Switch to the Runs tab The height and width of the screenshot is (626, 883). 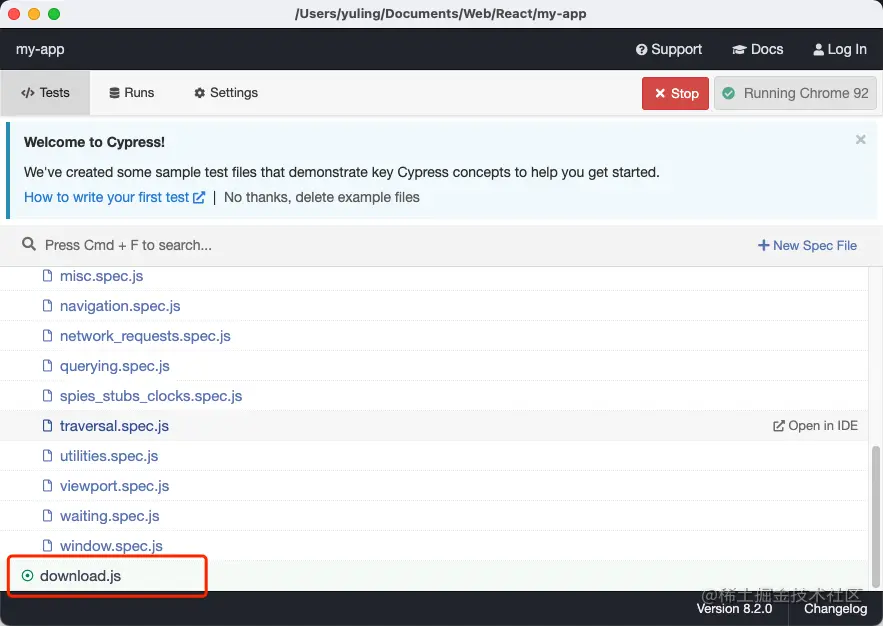(132, 93)
